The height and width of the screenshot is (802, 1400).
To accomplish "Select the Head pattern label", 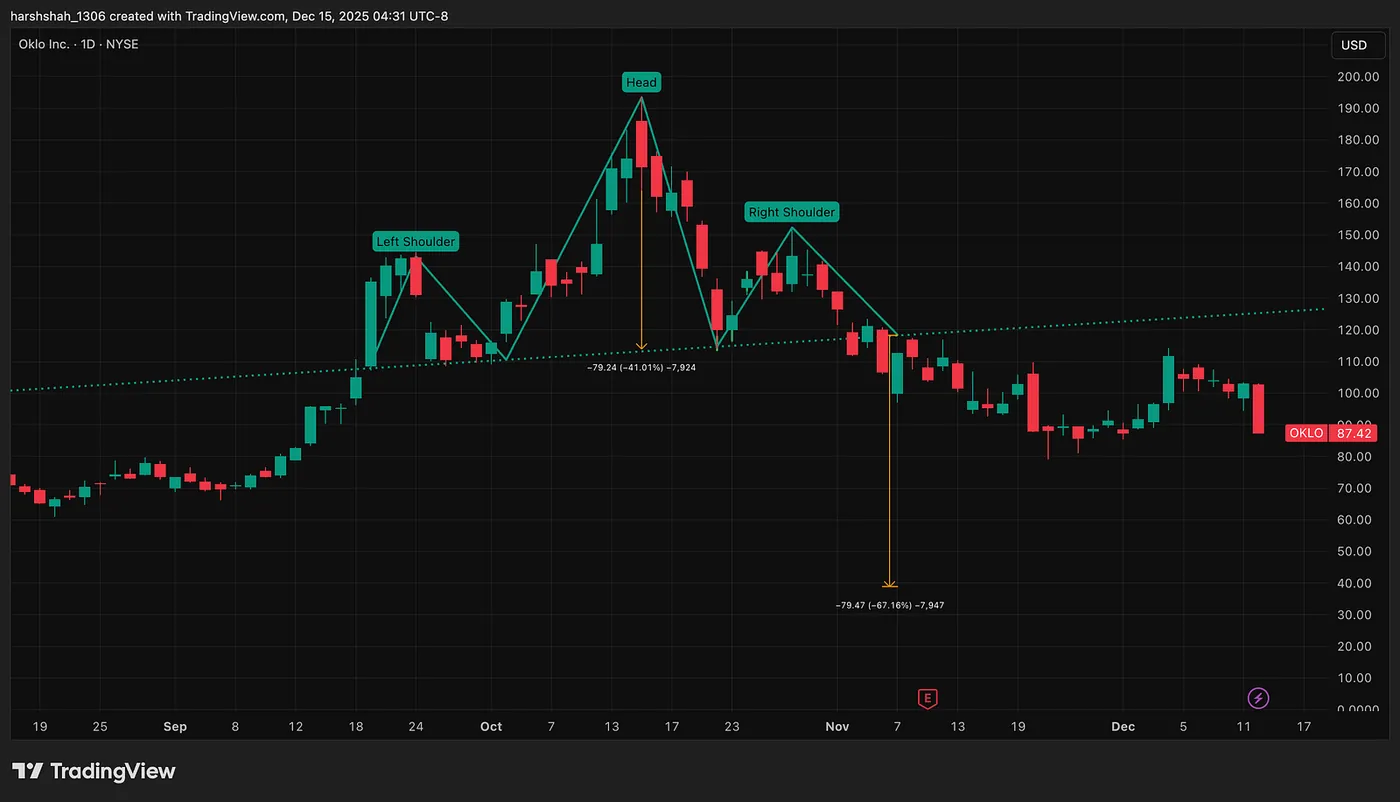I will (x=642, y=82).
